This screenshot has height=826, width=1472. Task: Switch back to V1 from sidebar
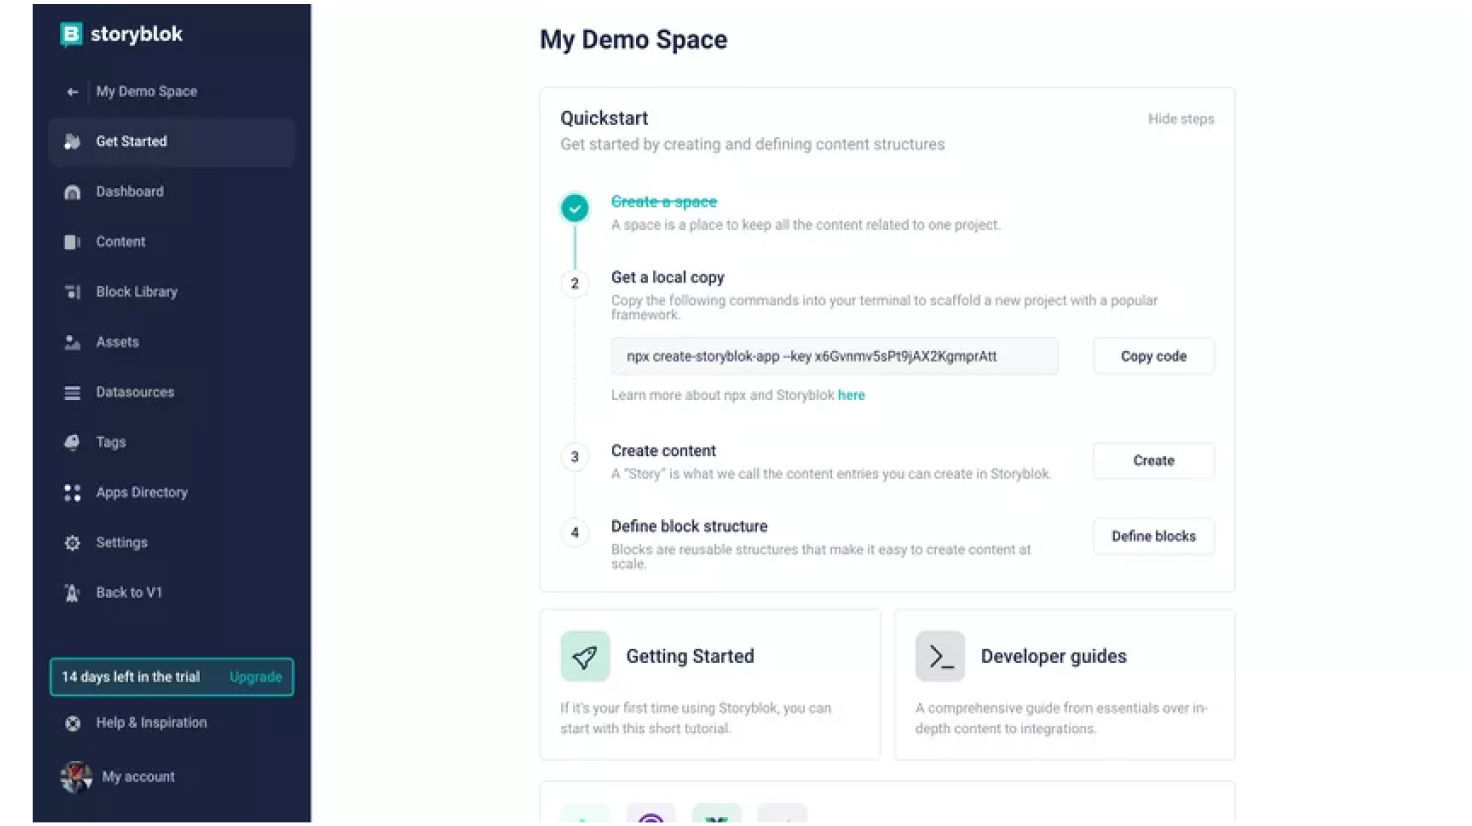point(128,593)
